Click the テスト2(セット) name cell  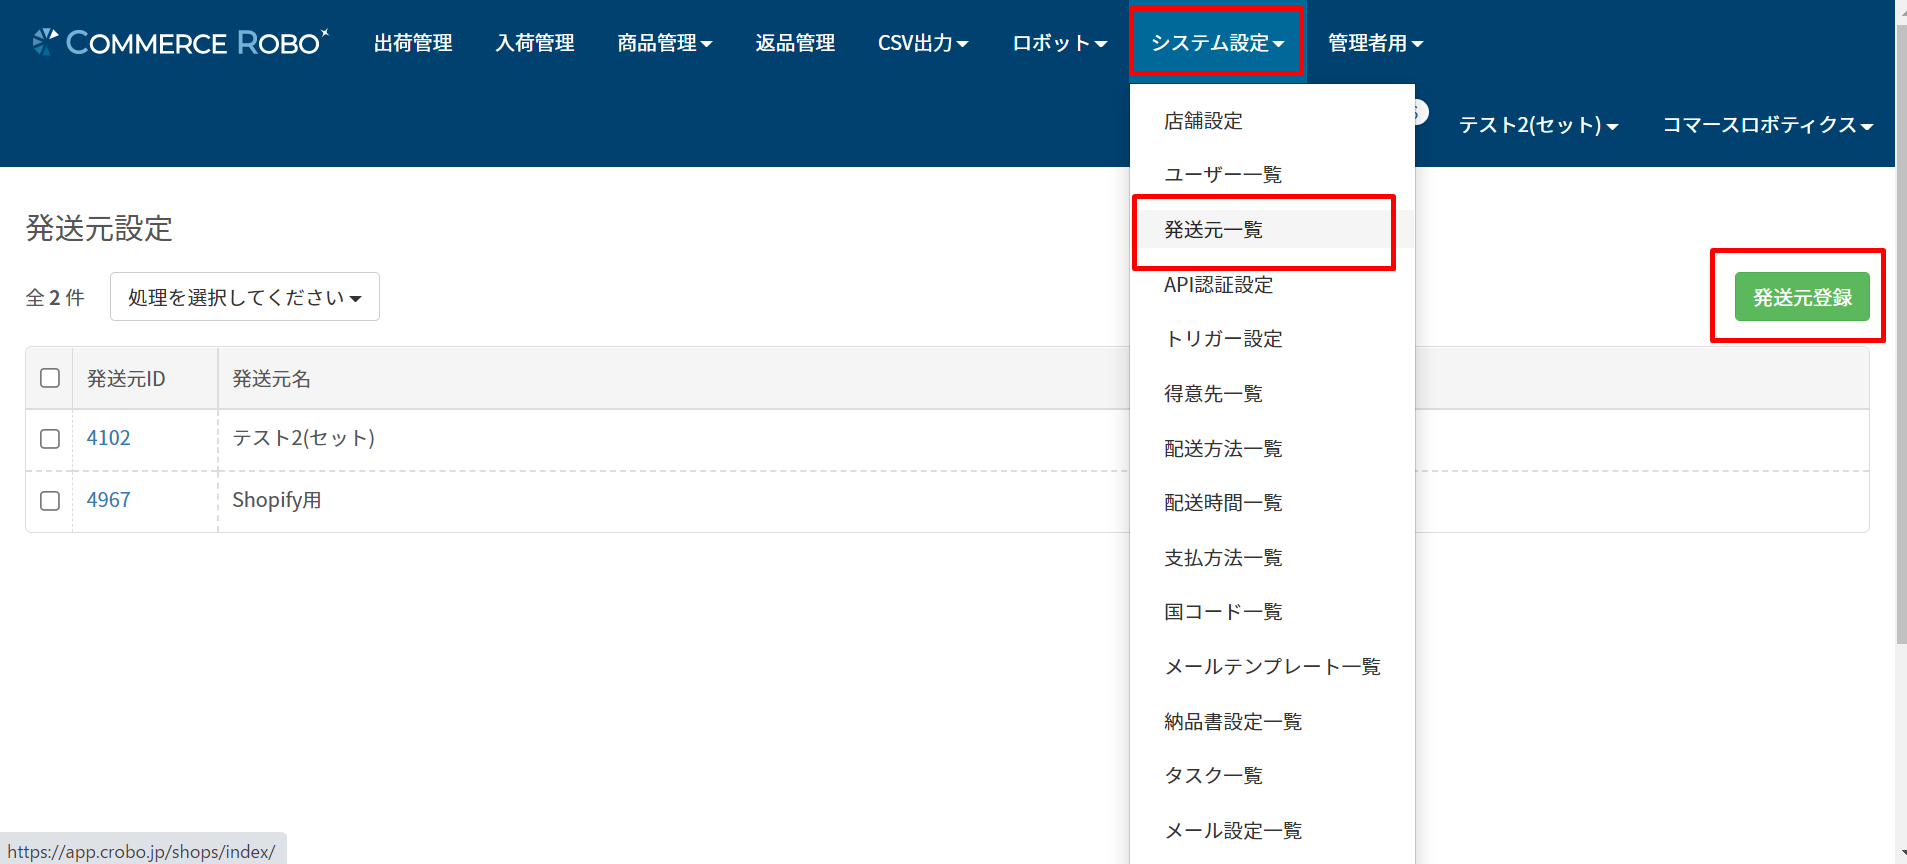(x=304, y=438)
